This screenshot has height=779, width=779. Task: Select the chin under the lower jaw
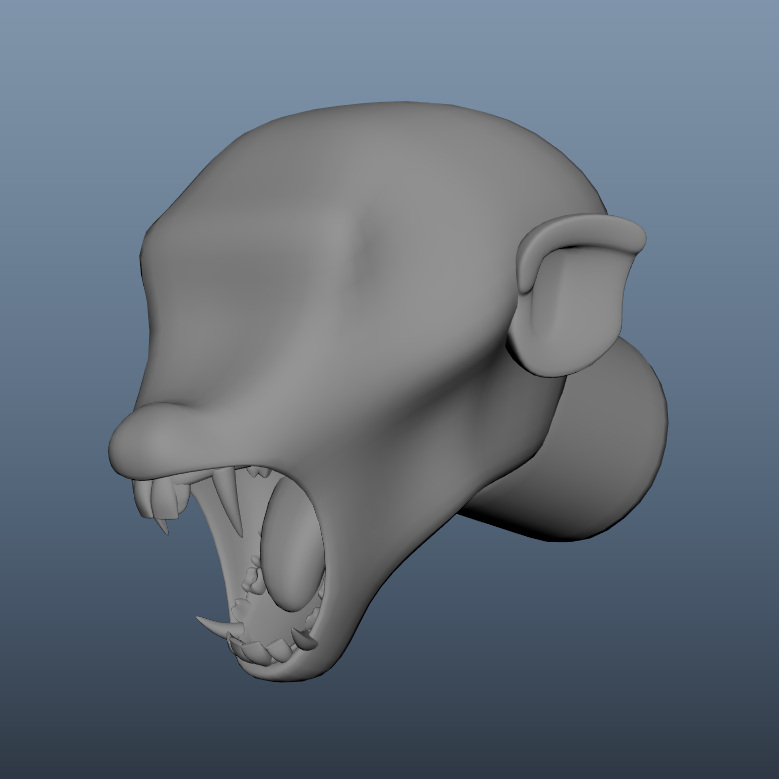(x=300, y=672)
